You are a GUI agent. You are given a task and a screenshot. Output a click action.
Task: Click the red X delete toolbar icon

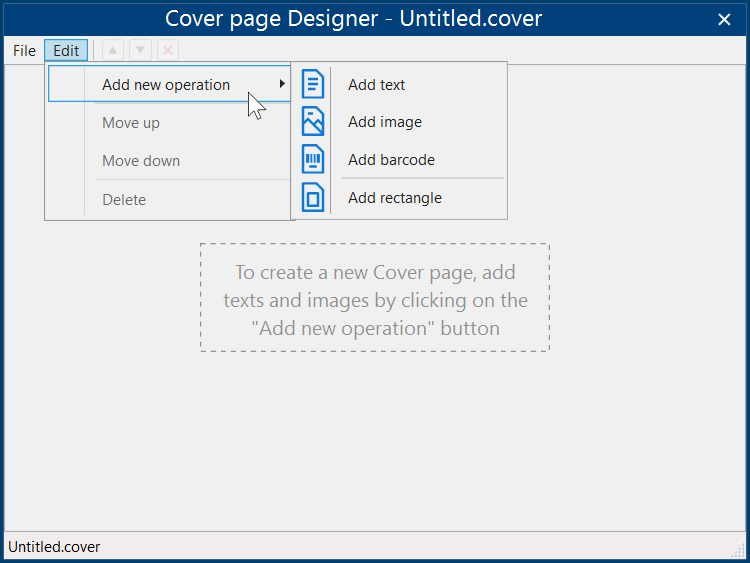coord(167,50)
